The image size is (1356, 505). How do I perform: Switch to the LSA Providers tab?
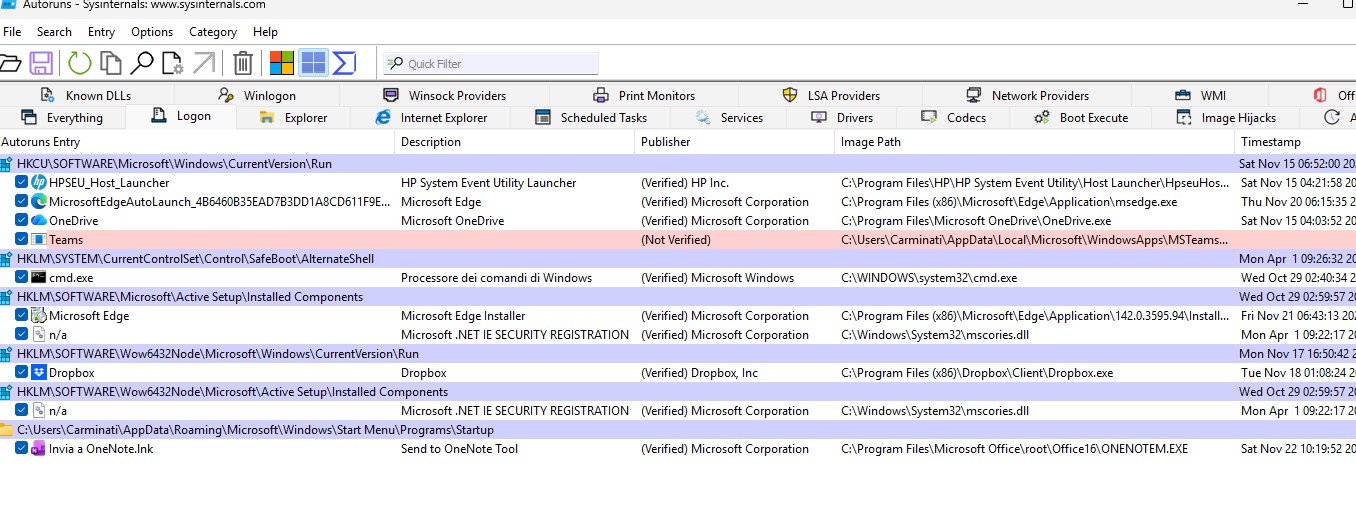coord(831,96)
